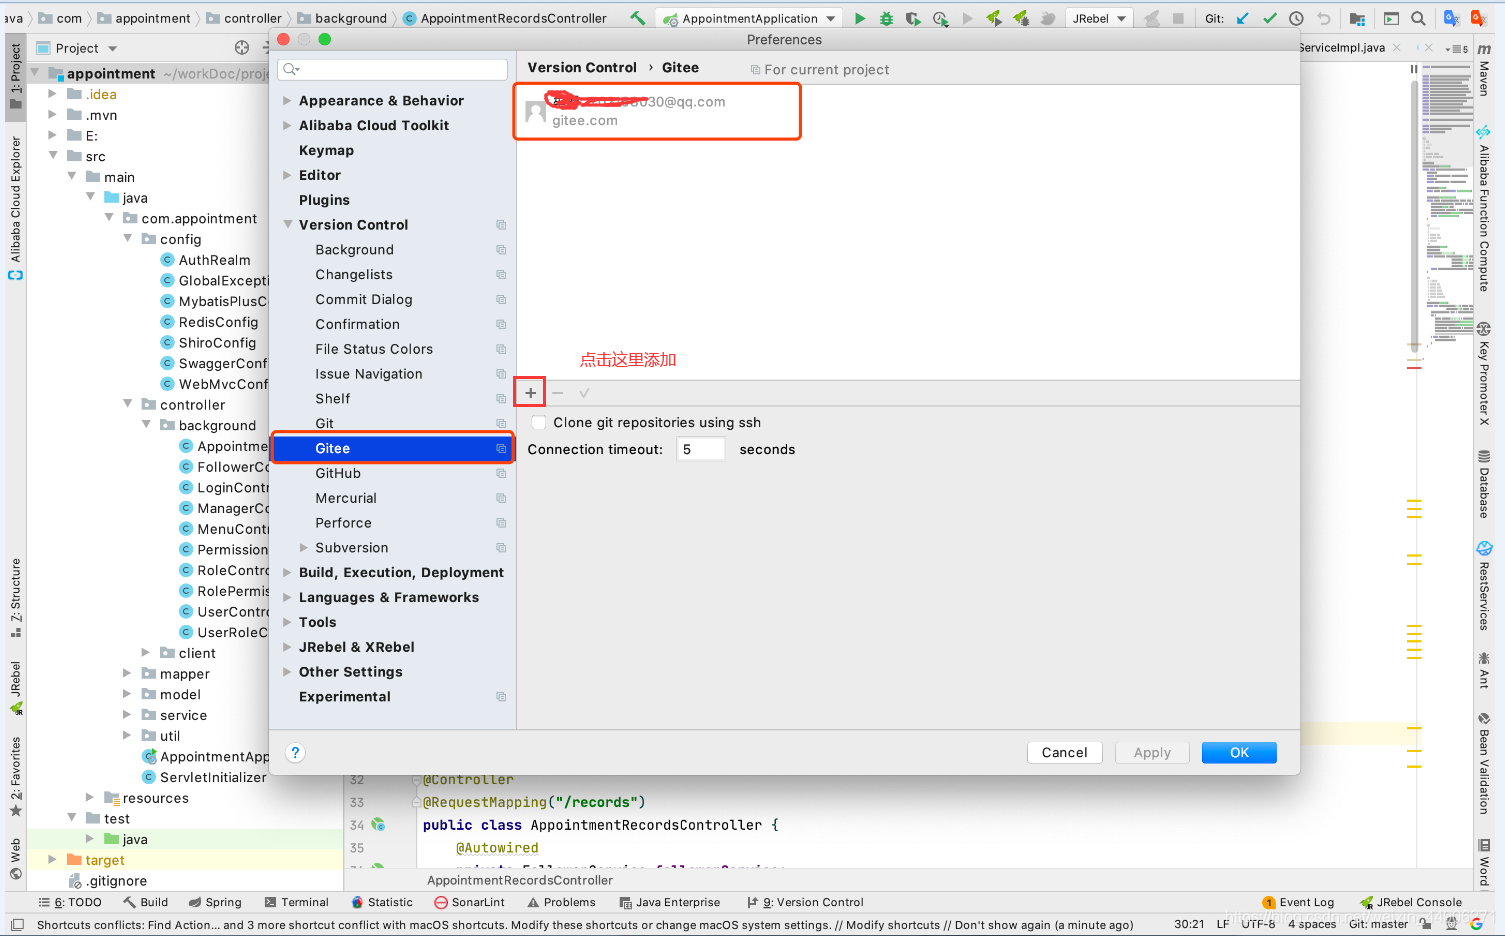The height and width of the screenshot is (936, 1505).
Task: Open the Database side panel
Action: click(x=1484, y=484)
